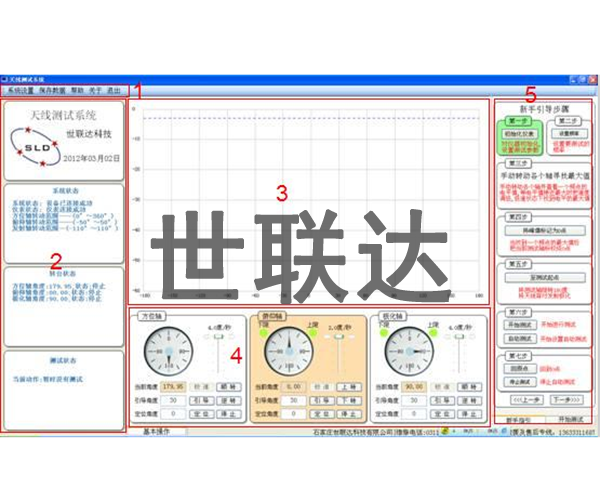Open the 保存数据 menu
Viewport: 600px width, 488px height.
(x=52, y=91)
